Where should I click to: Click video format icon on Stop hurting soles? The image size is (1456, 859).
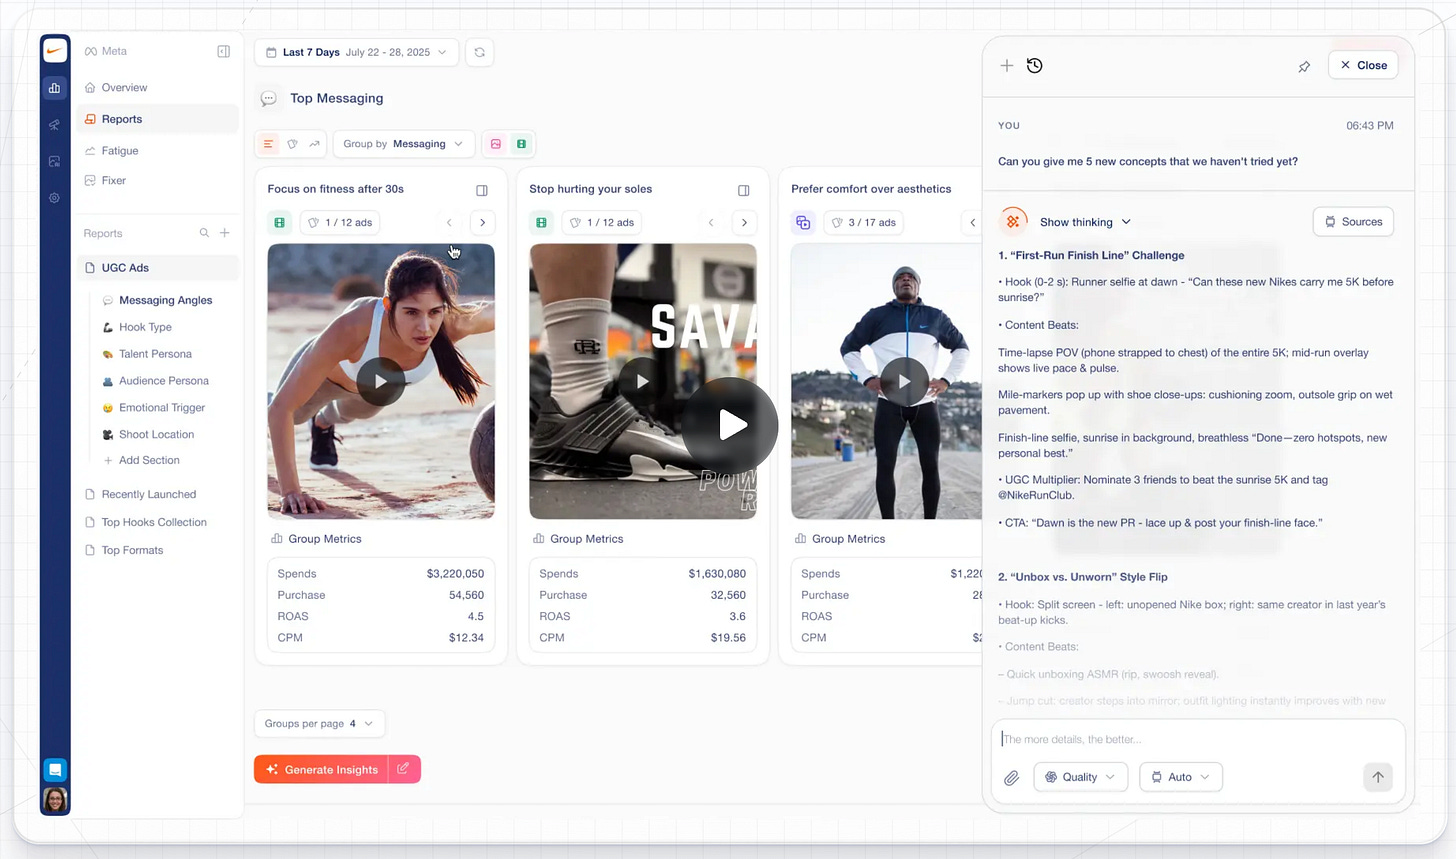pyautogui.click(x=542, y=222)
